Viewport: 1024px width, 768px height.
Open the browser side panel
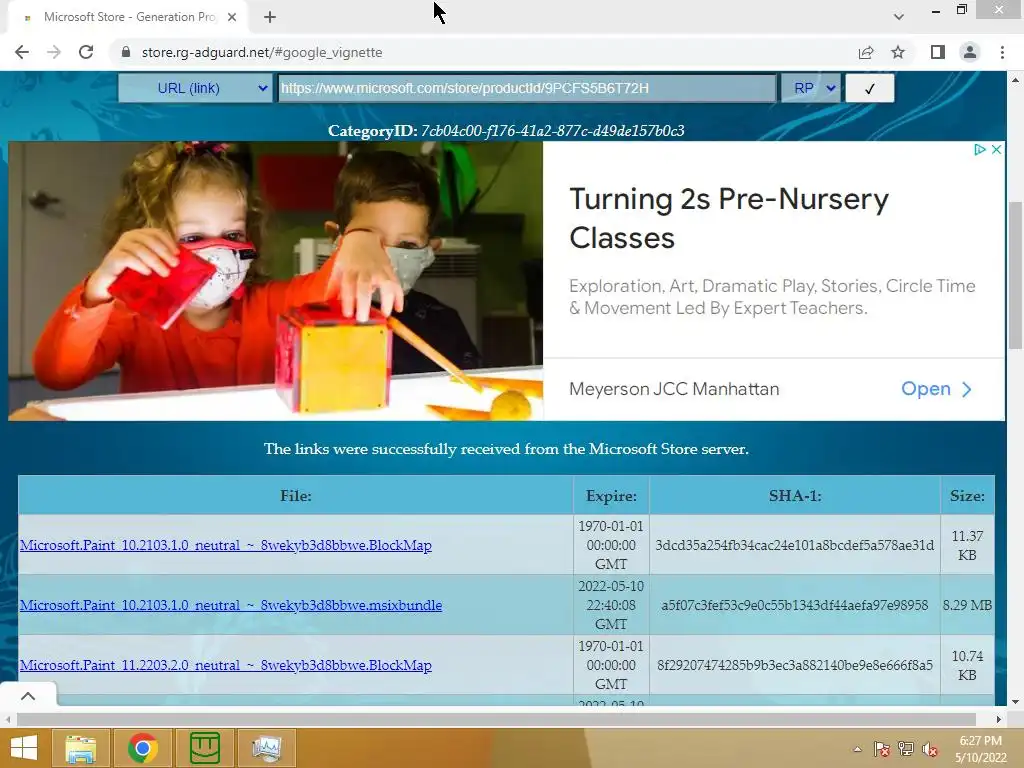click(x=938, y=52)
